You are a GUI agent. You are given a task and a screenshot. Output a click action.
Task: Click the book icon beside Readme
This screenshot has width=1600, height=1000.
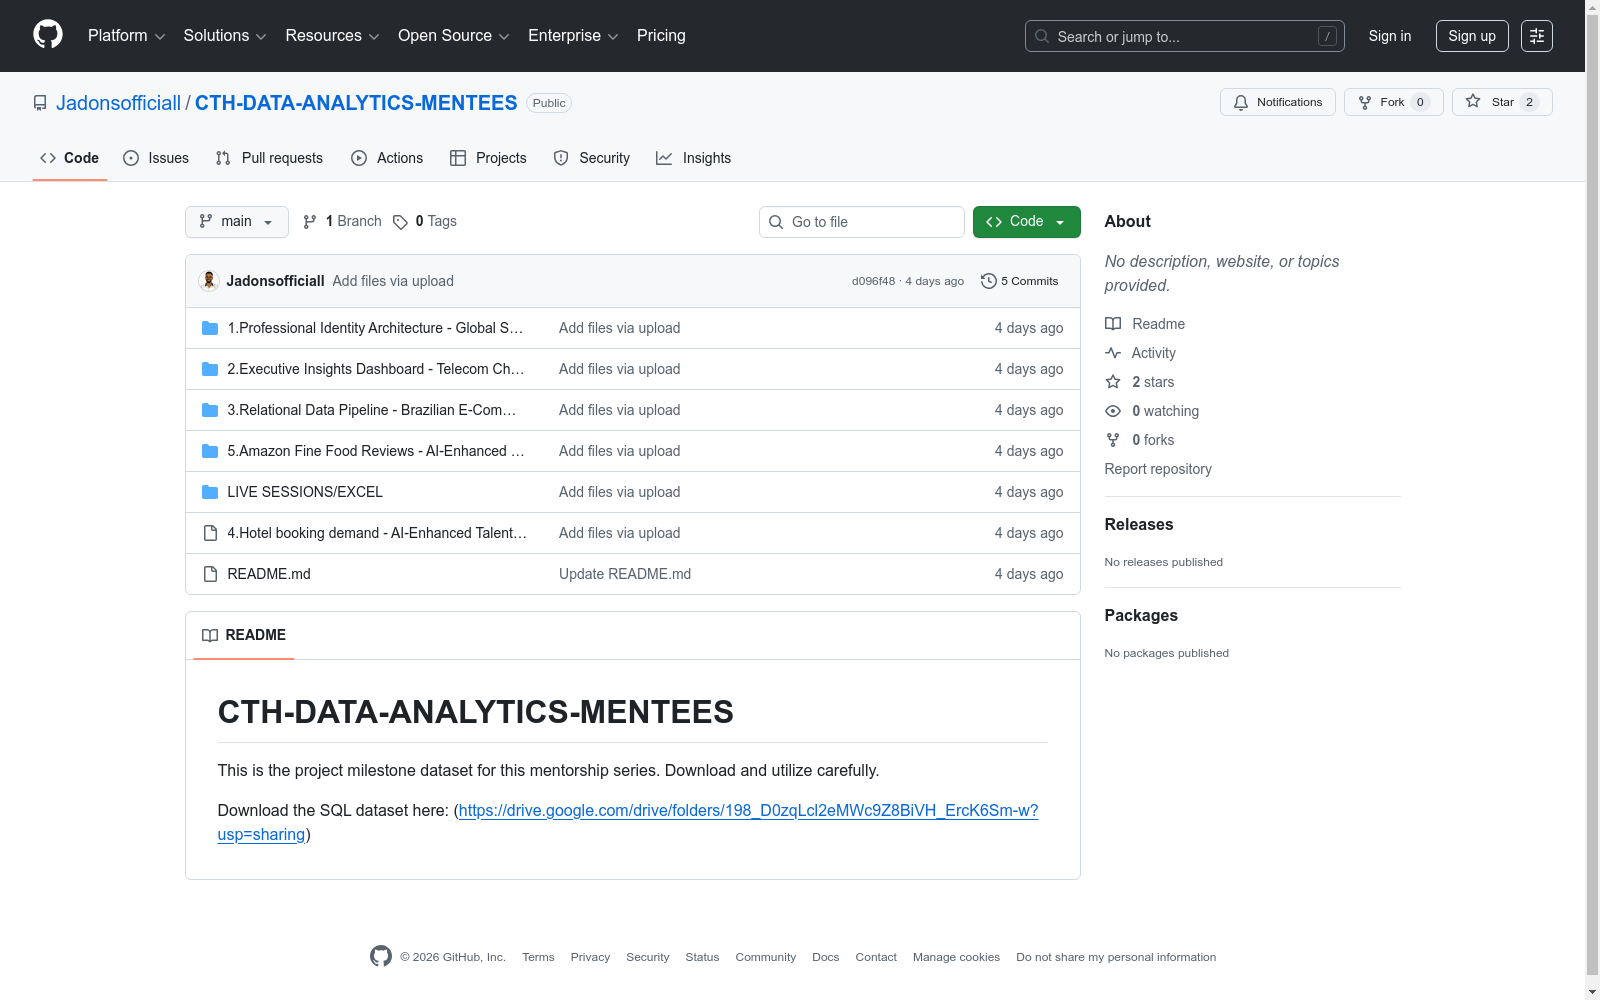[x=1113, y=324]
